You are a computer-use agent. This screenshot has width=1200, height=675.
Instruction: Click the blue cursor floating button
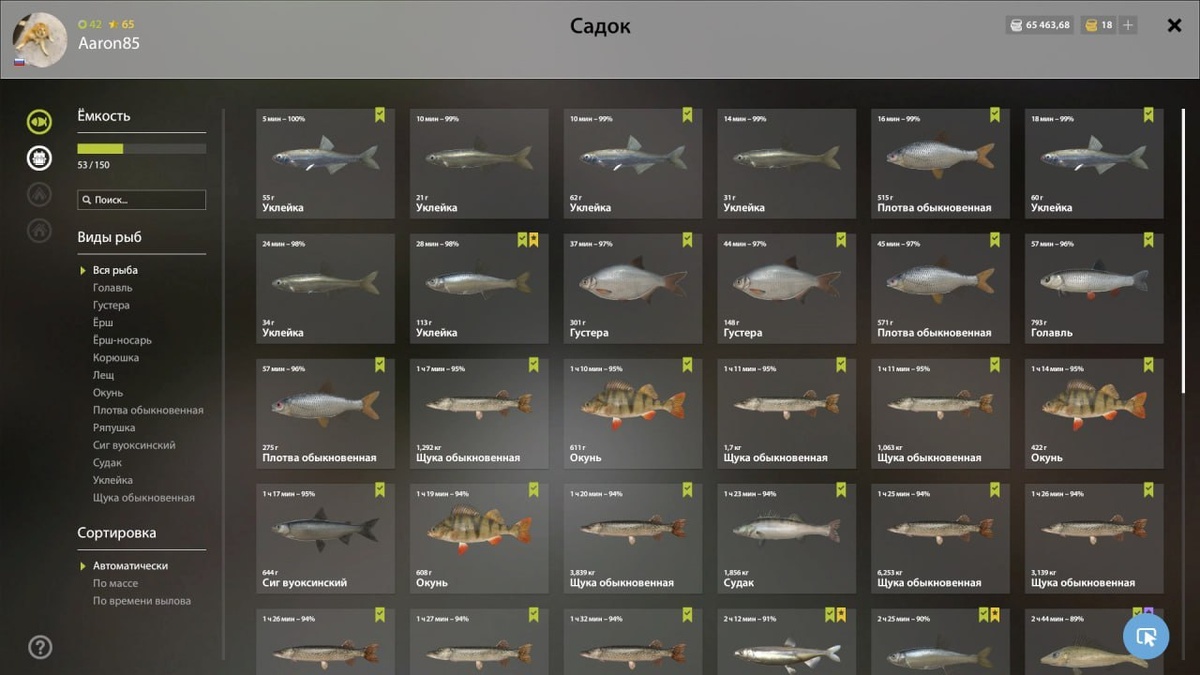1146,636
